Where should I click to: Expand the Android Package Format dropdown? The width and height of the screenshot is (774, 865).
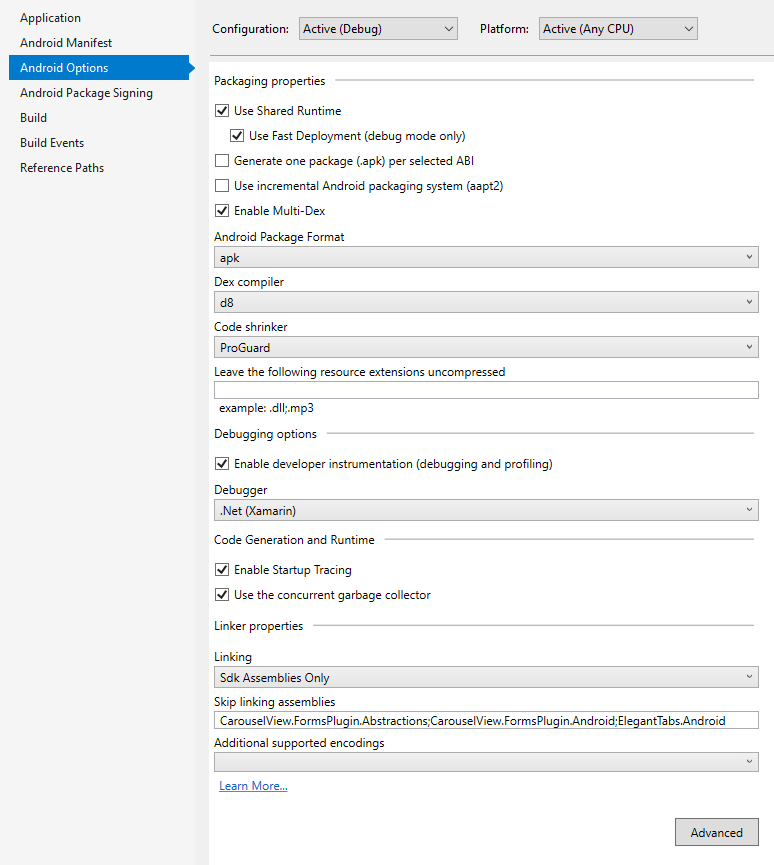[486, 258]
